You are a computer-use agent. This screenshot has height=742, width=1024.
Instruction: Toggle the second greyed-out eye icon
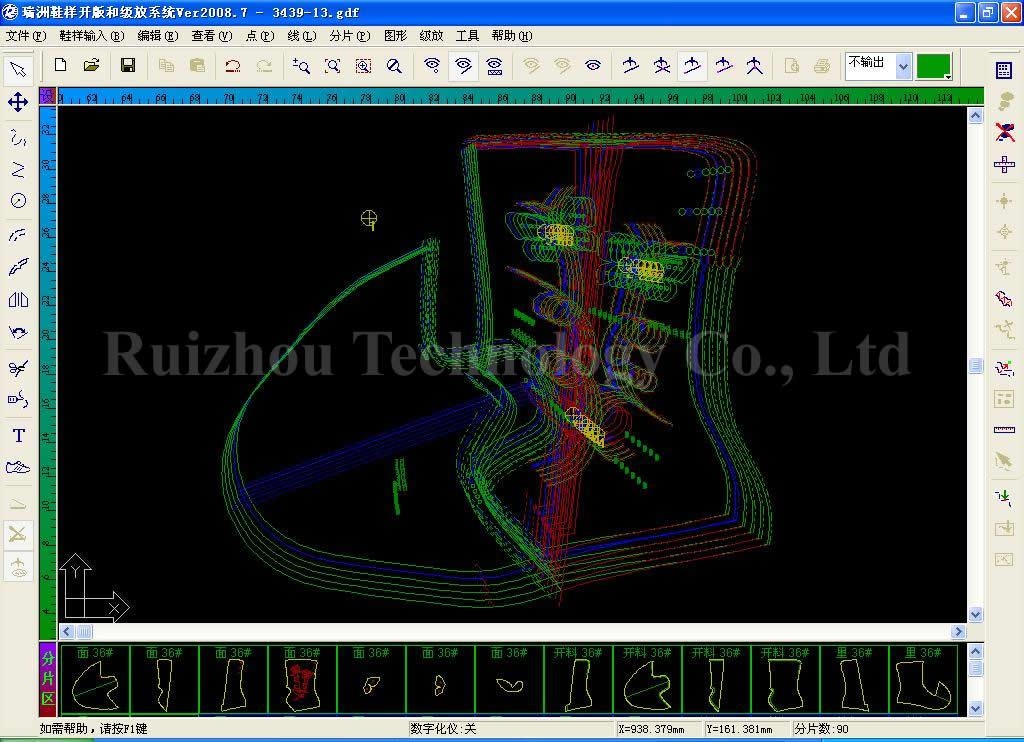coord(562,65)
